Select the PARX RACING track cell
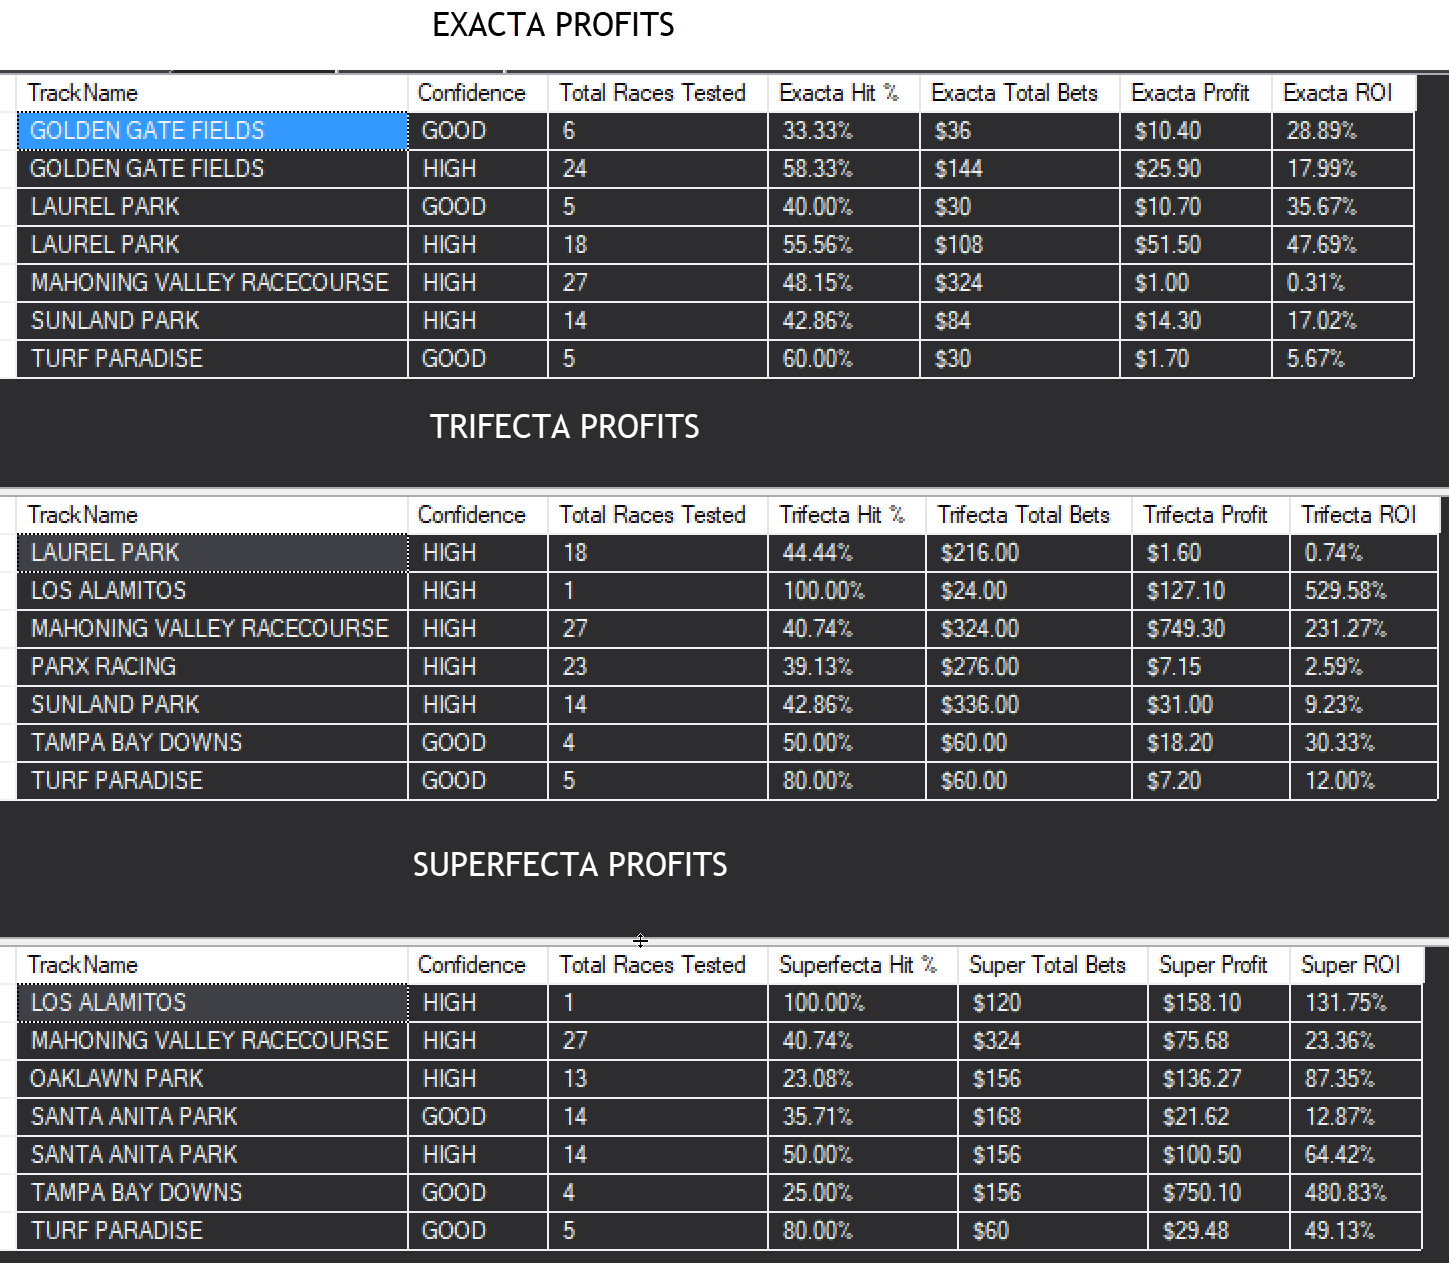 tap(212, 667)
